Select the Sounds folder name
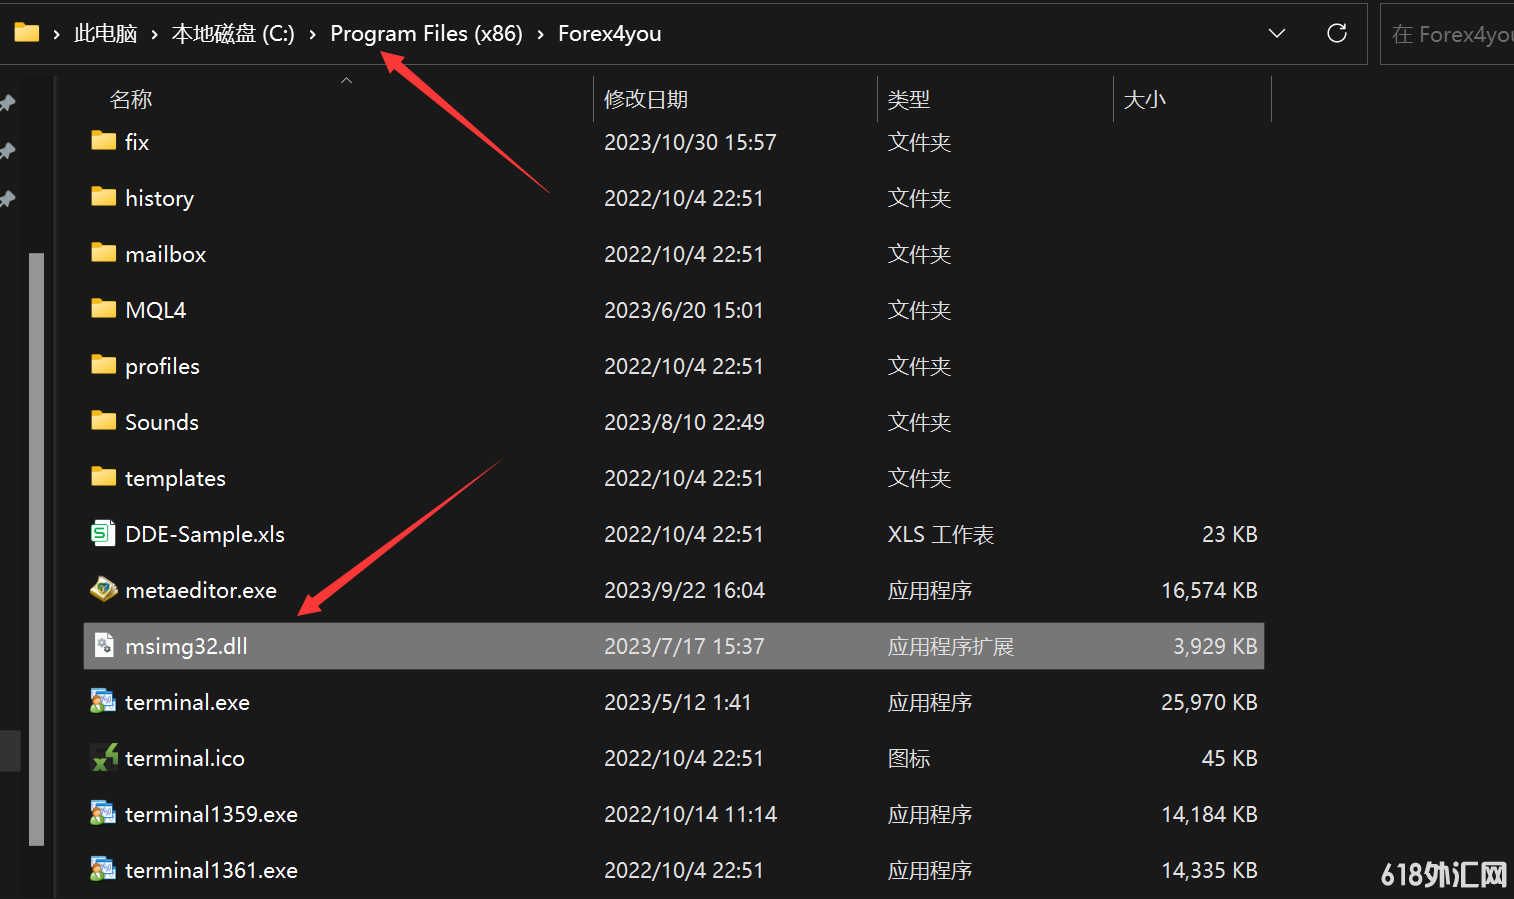 coord(161,422)
